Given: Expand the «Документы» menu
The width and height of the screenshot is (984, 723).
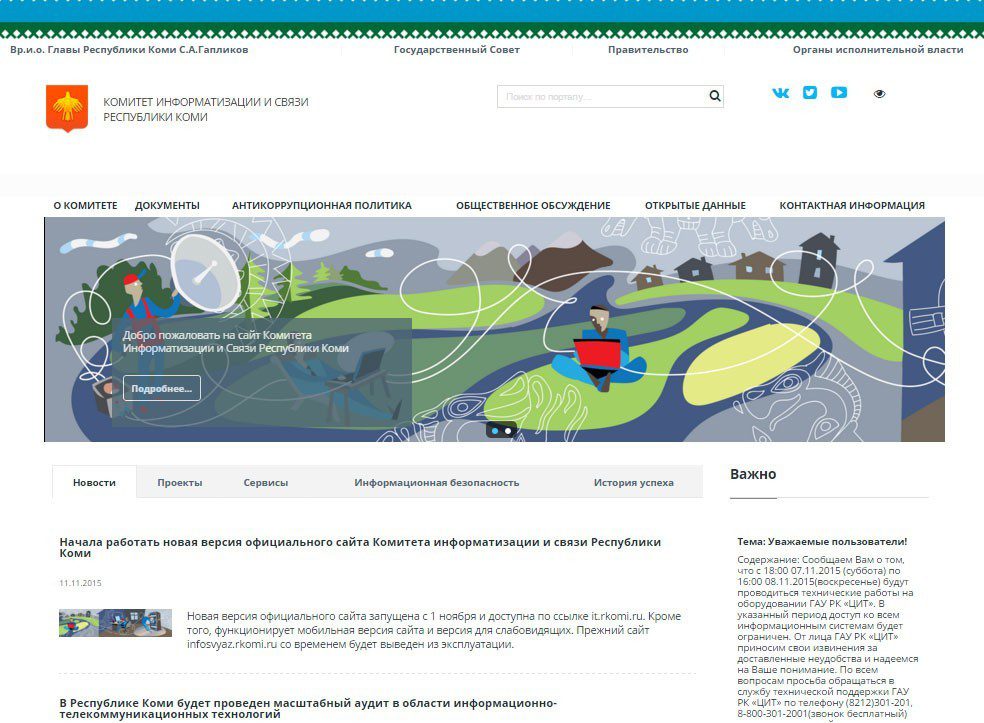Looking at the screenshot, I should tap(167, 206).
